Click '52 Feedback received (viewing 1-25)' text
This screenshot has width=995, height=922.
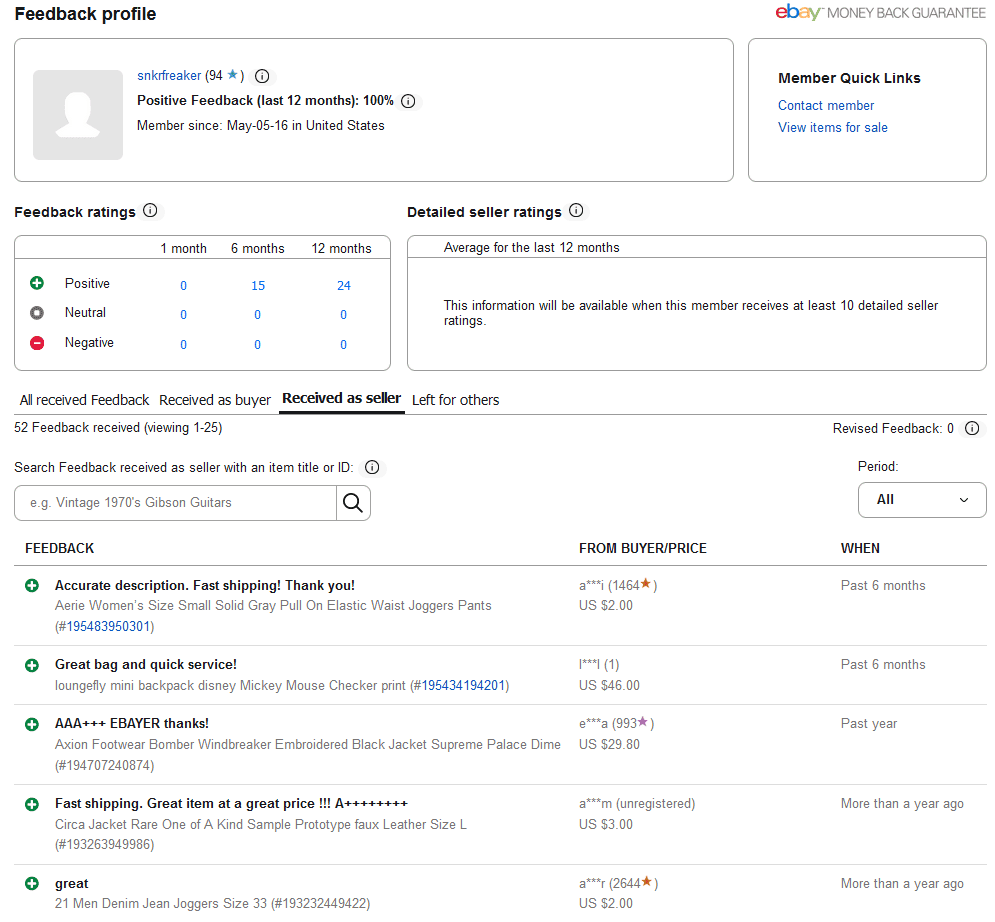pos(118,428)
